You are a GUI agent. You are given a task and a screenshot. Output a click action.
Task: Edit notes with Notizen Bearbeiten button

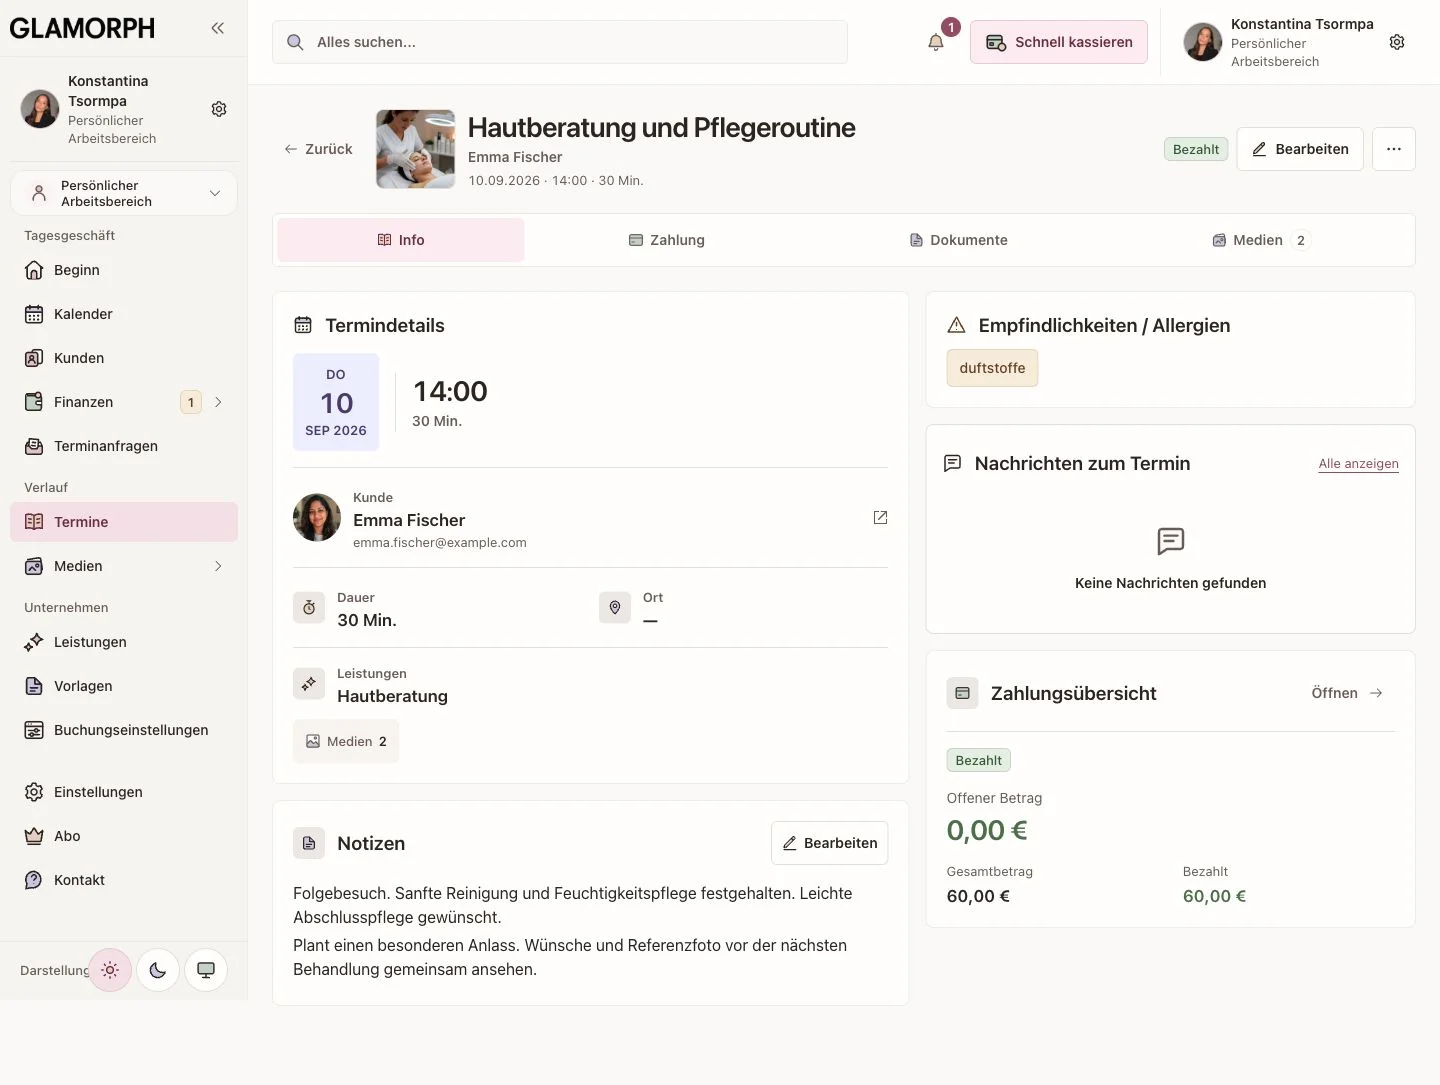point(830,843)
